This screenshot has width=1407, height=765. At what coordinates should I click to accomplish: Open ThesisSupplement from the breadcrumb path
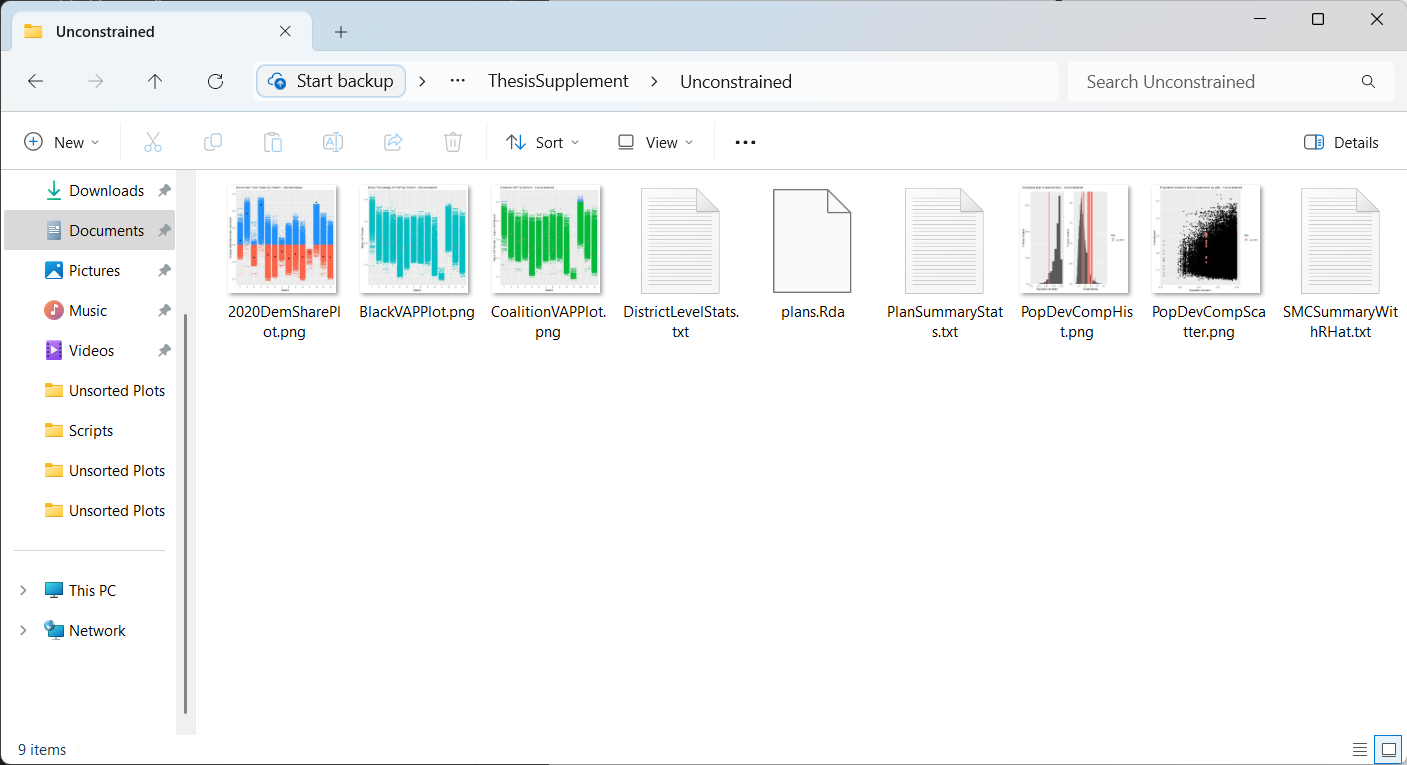tap(558, 81)
